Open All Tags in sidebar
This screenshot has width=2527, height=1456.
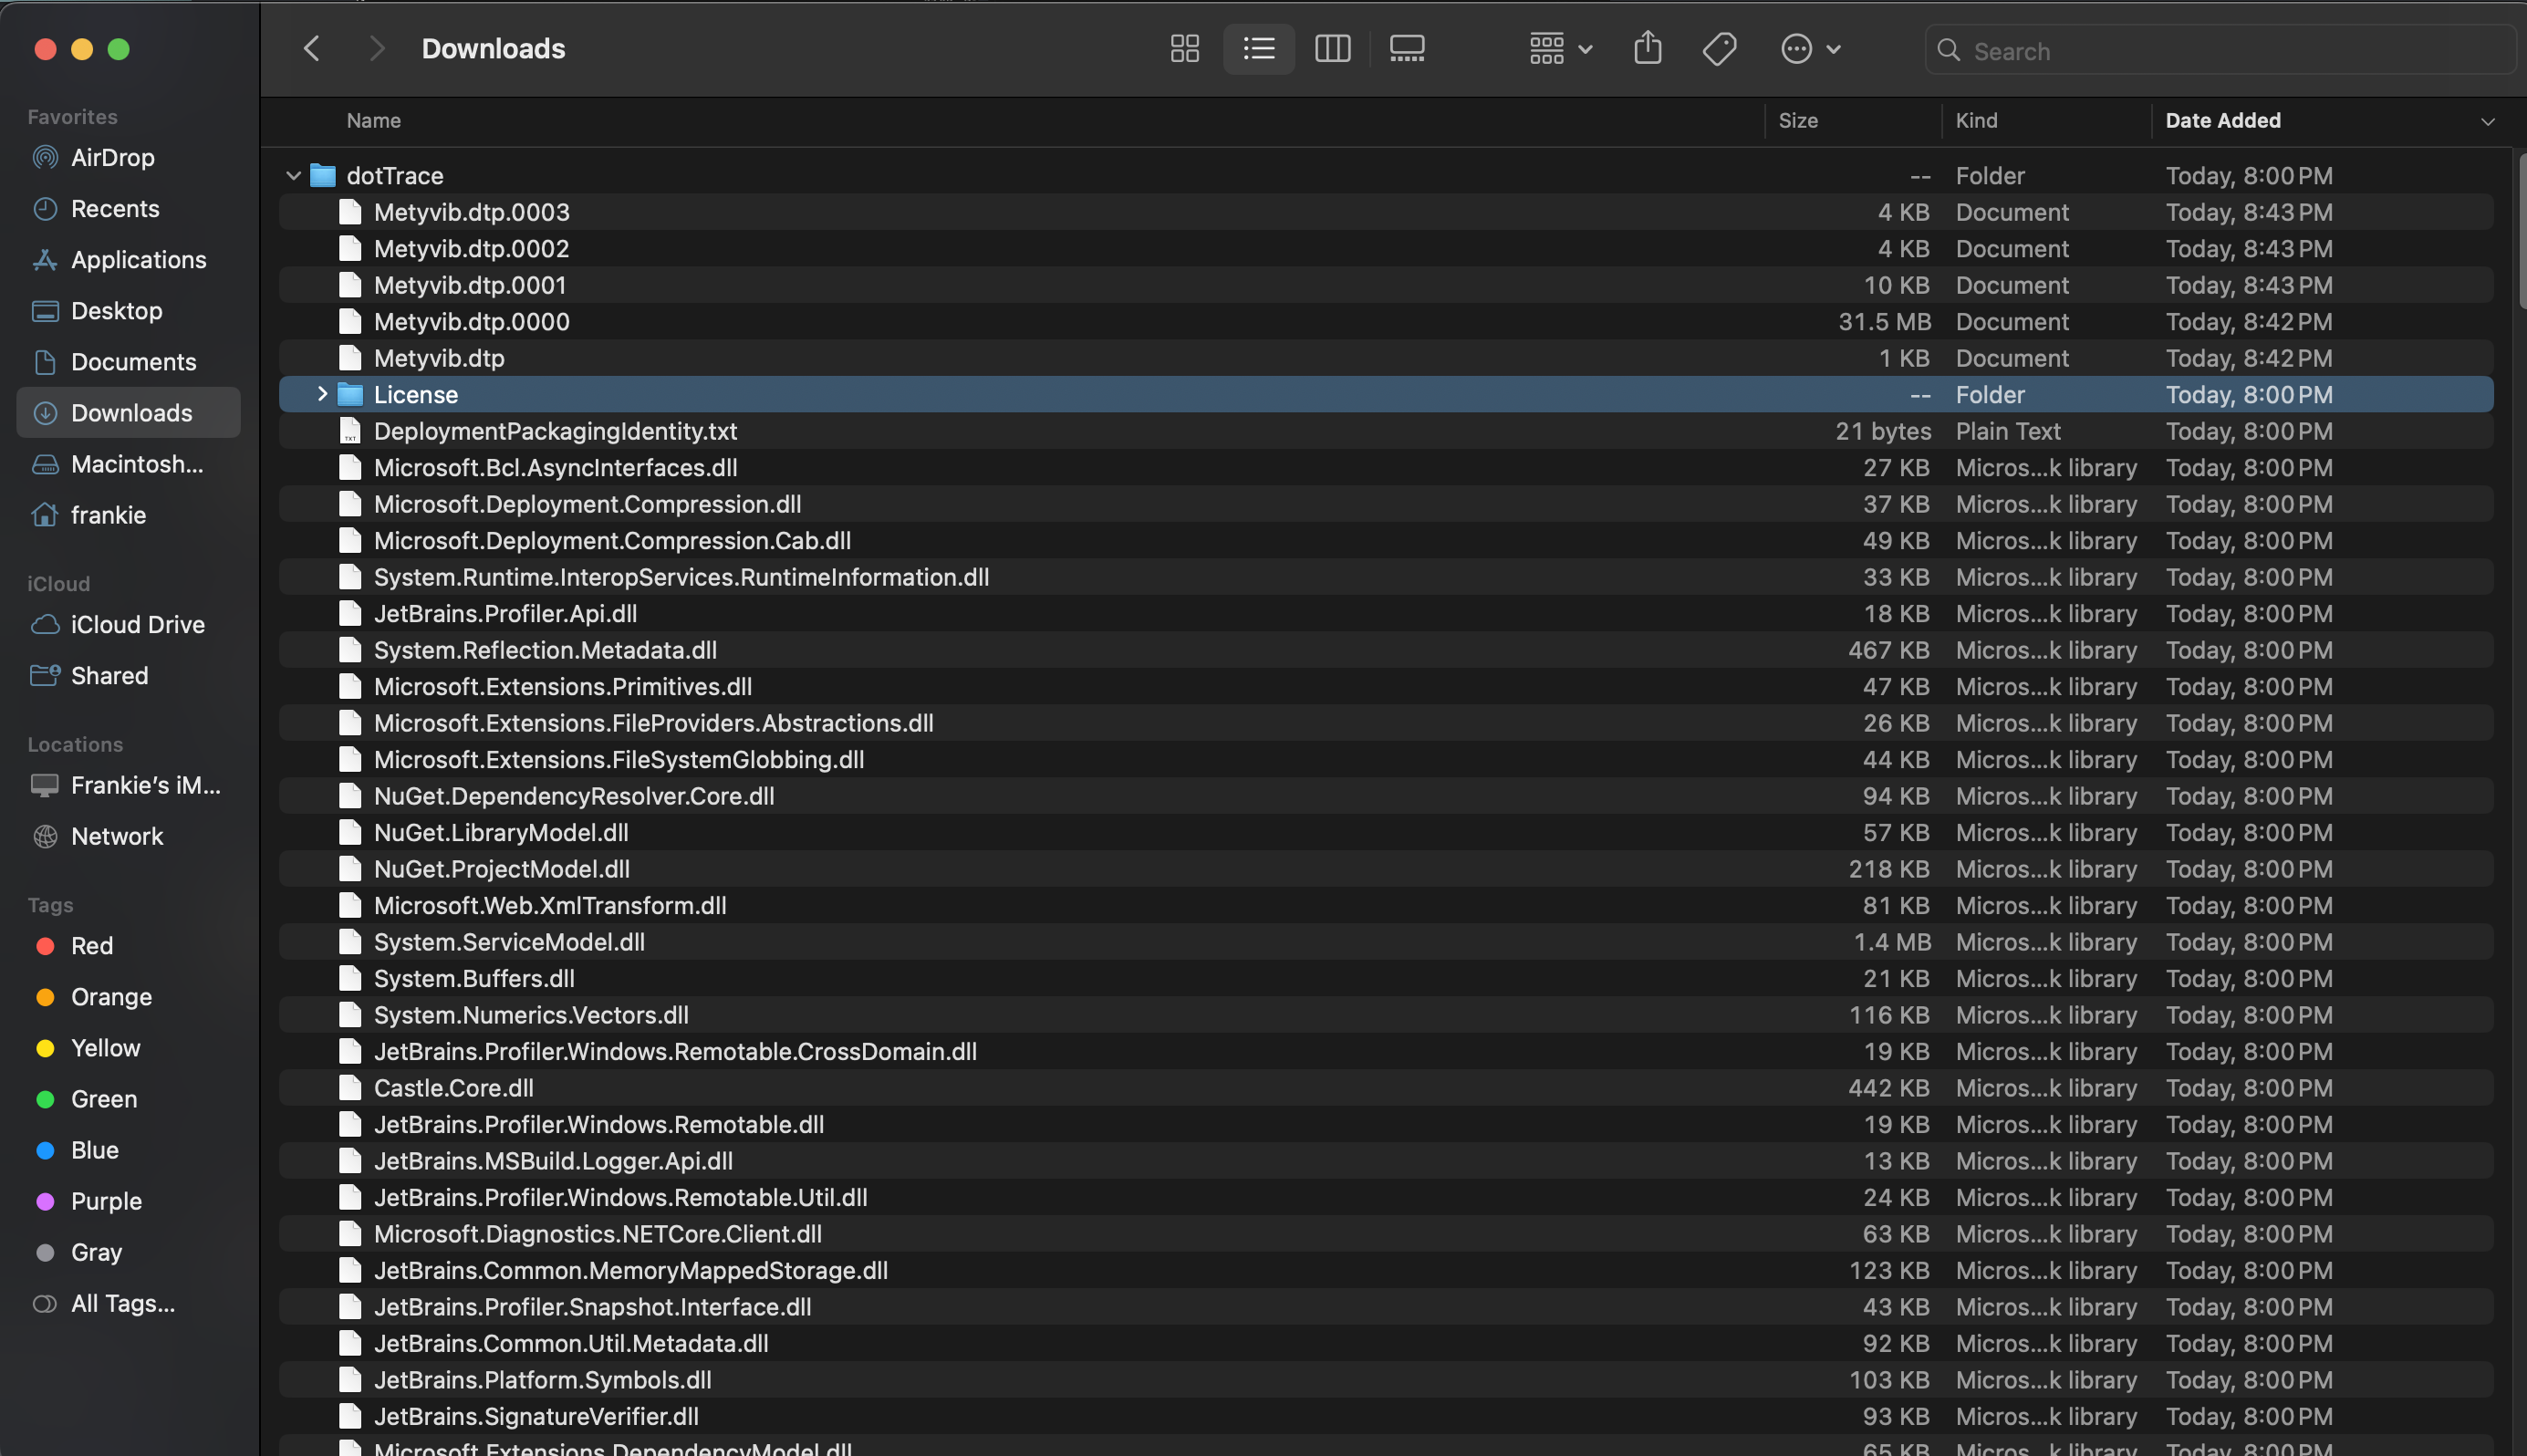click(128, 1303)
